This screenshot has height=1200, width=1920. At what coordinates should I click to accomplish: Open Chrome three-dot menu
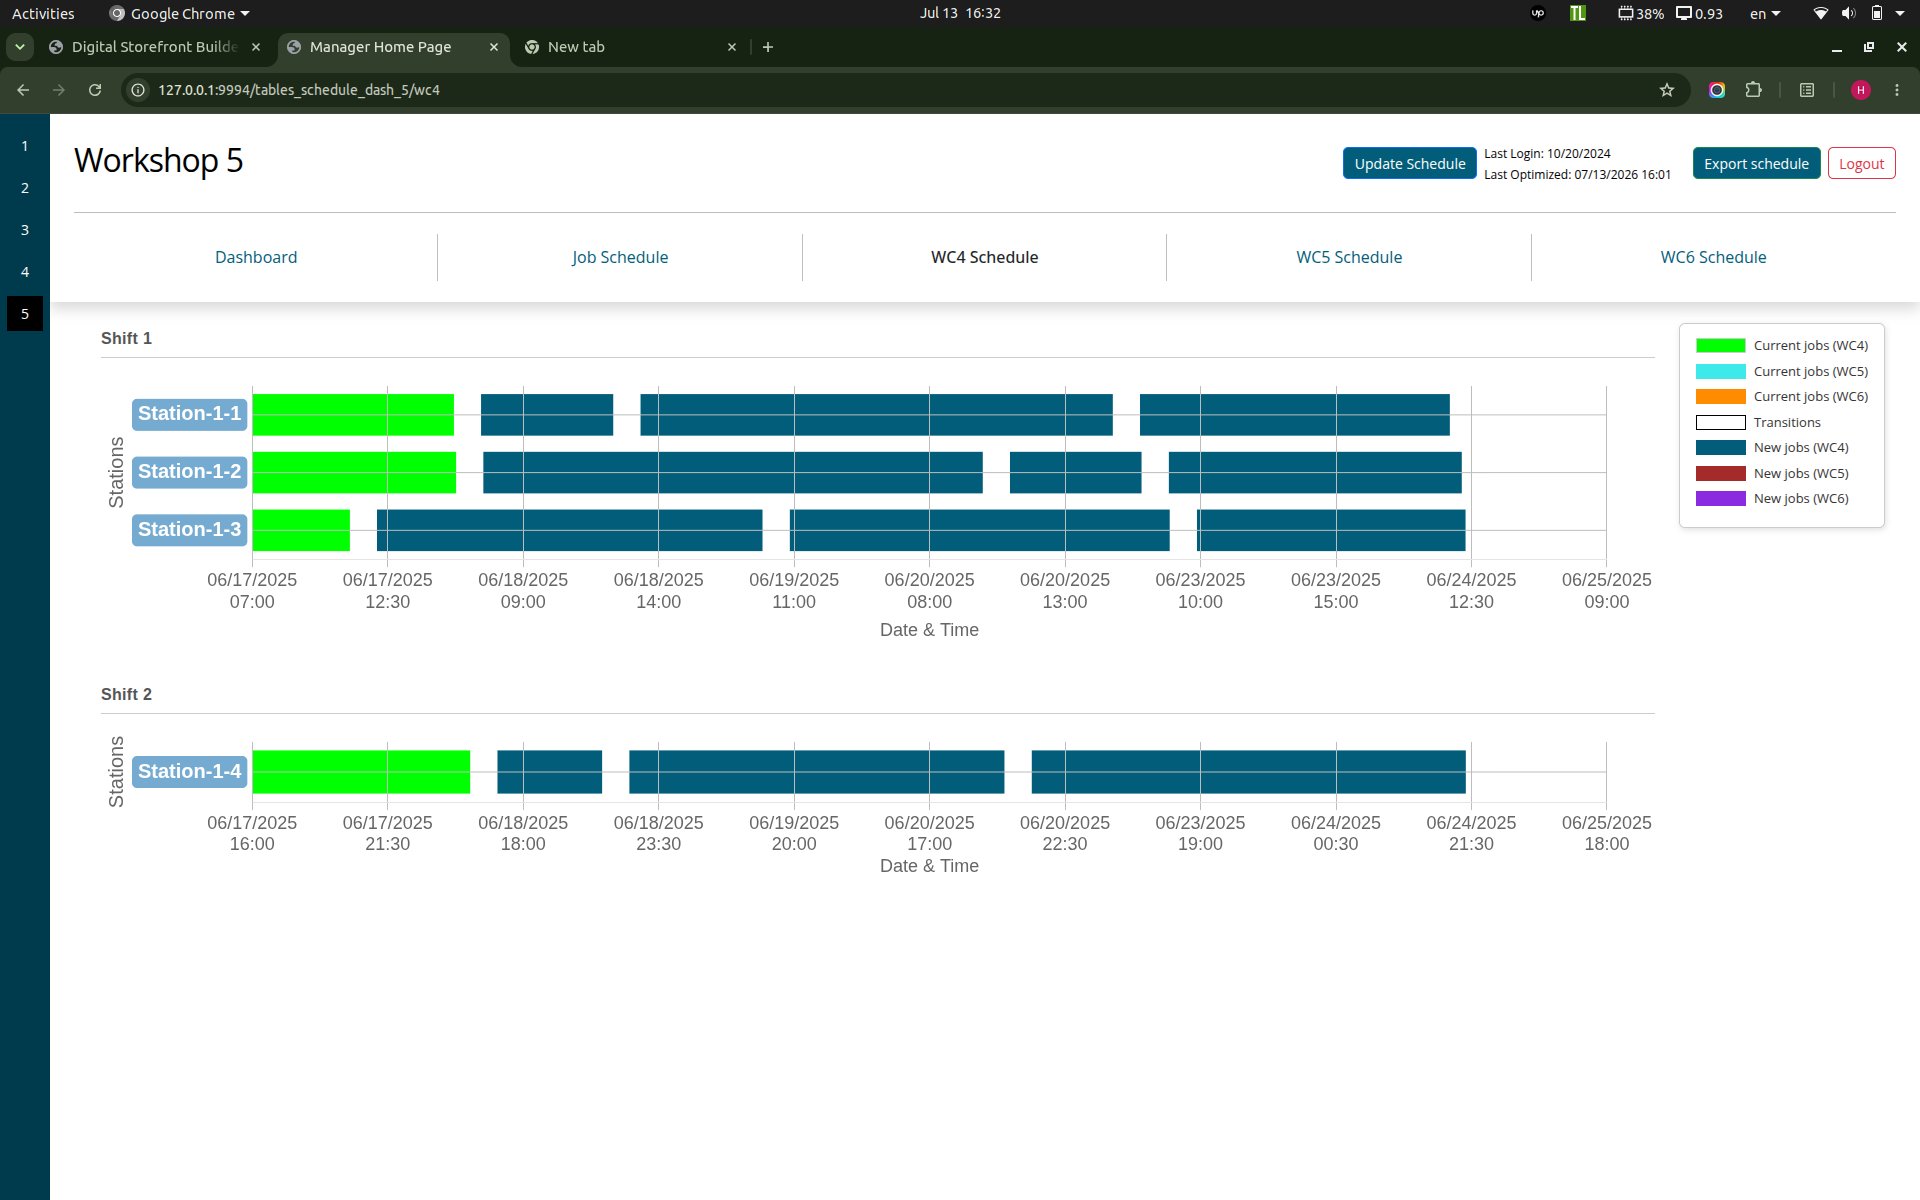(x=1897, y=90)
